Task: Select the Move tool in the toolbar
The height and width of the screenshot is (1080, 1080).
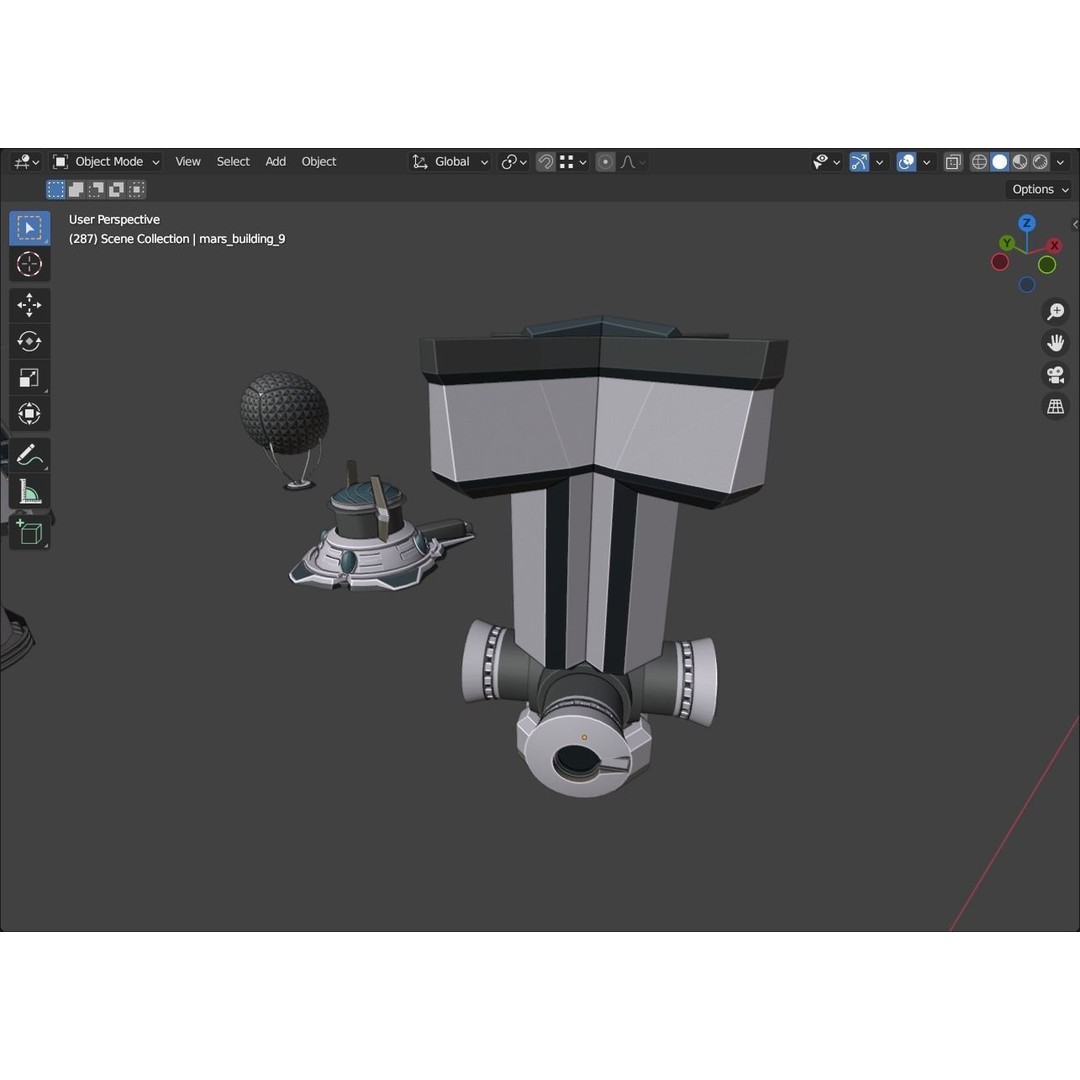Action: pos(29,305)
